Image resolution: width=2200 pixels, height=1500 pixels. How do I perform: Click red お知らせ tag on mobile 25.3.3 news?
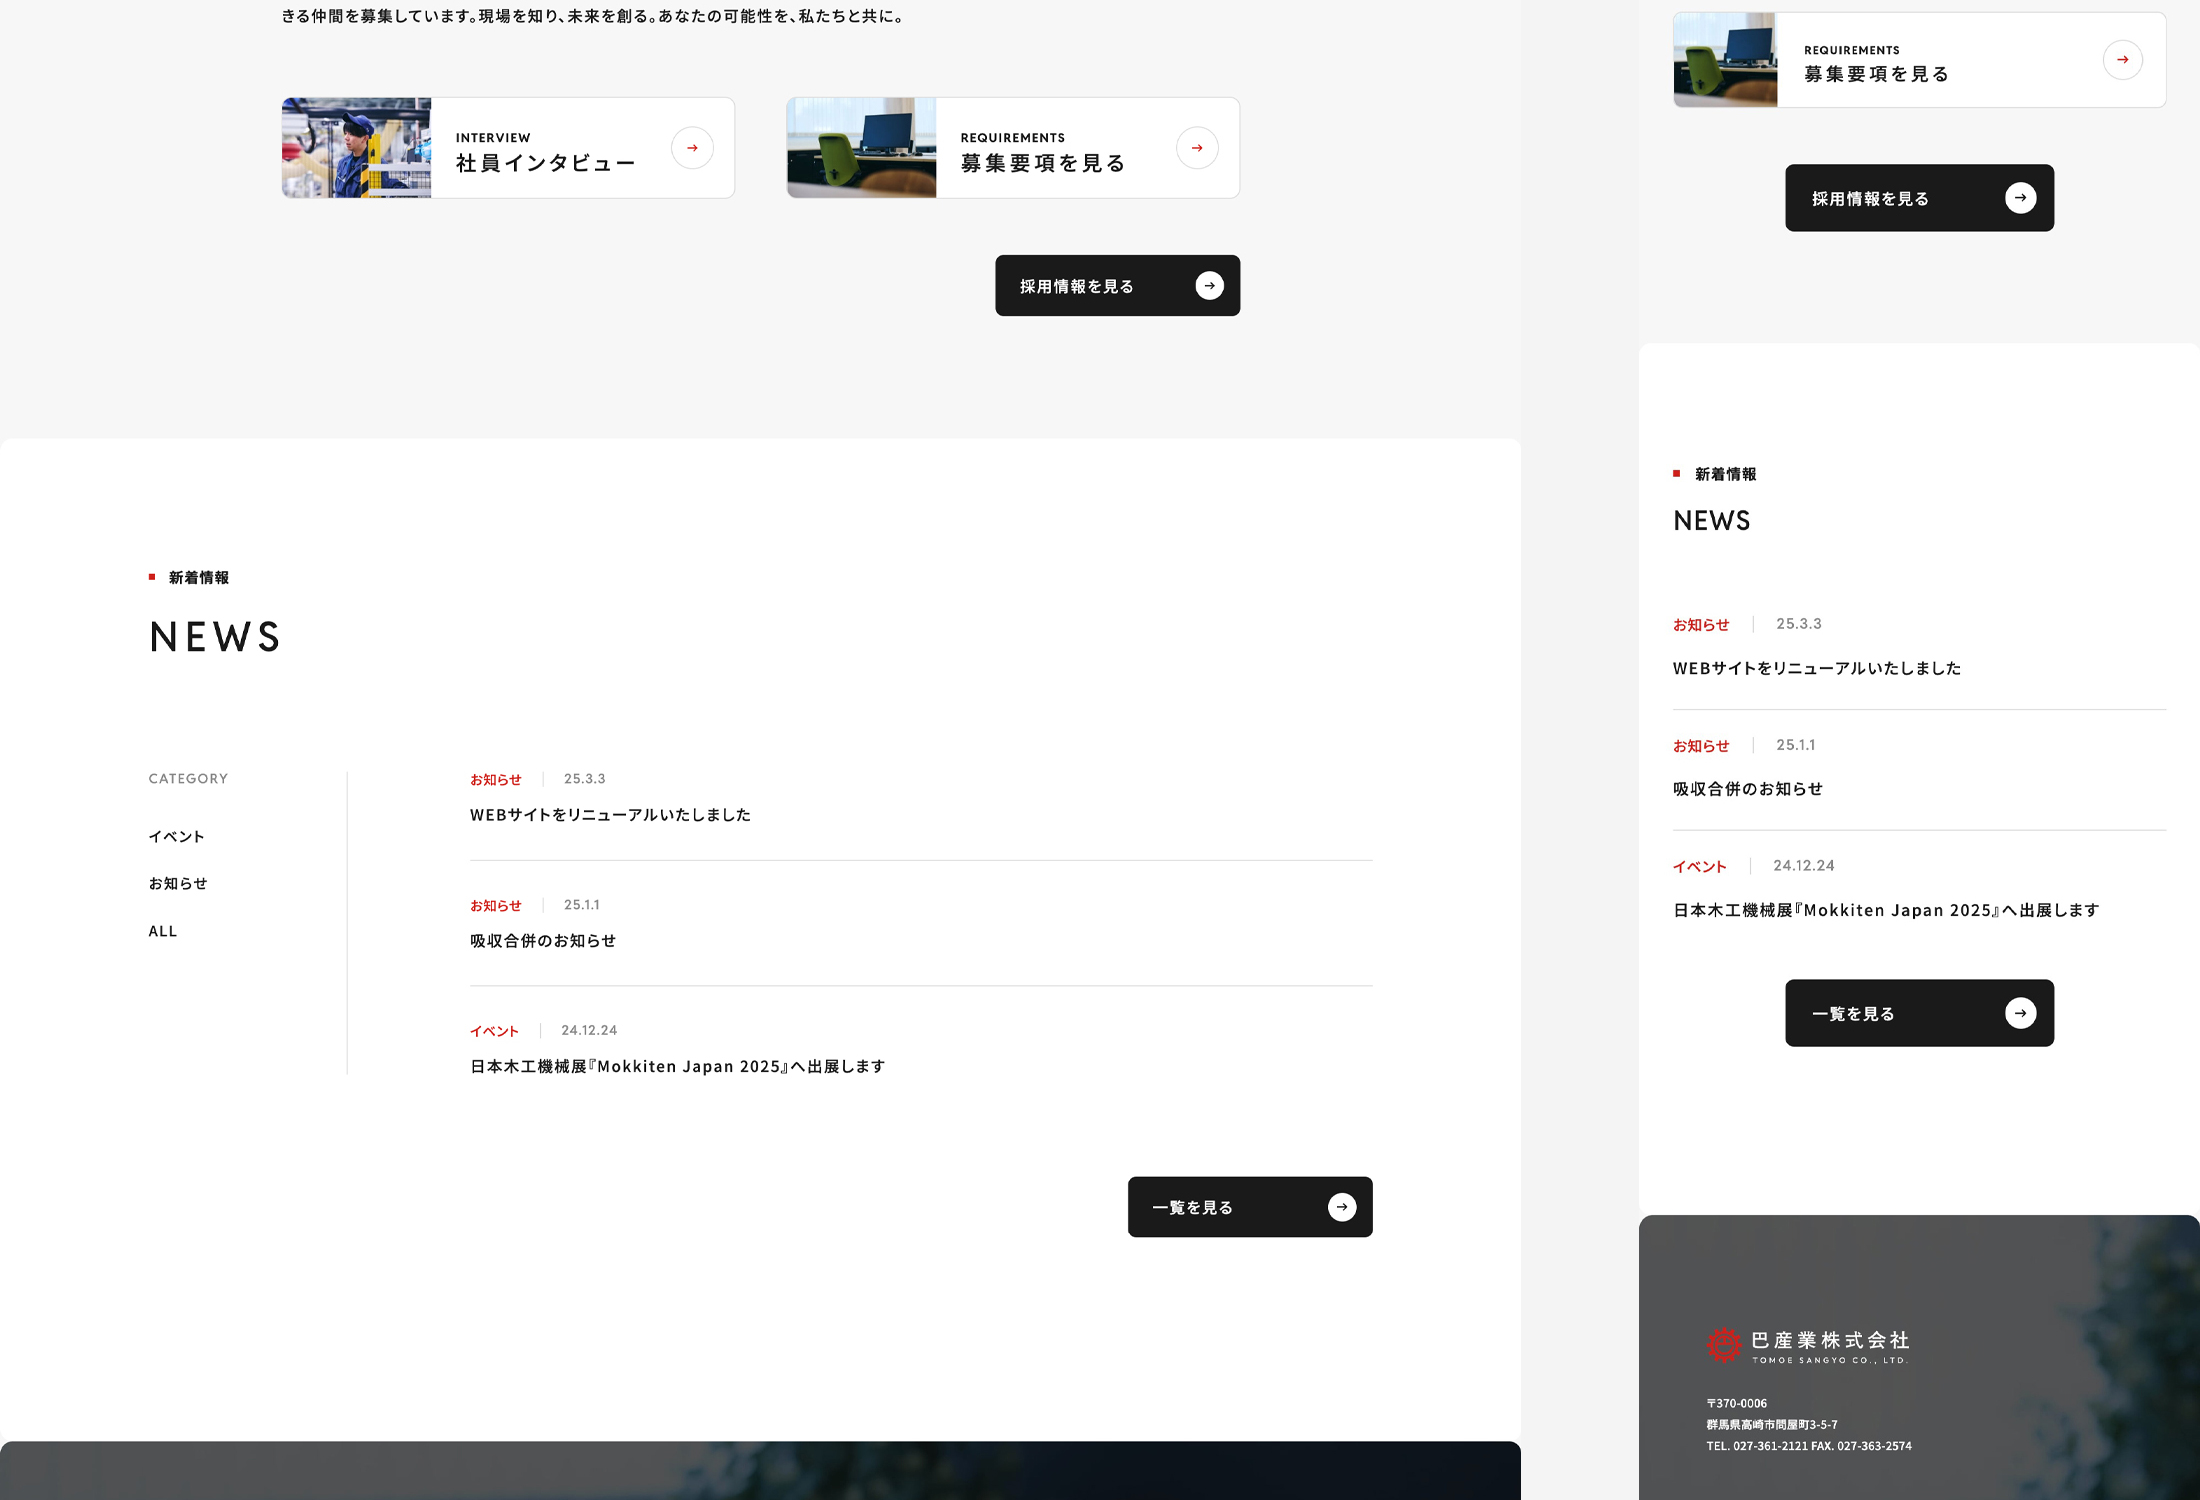click(1700, 625)
